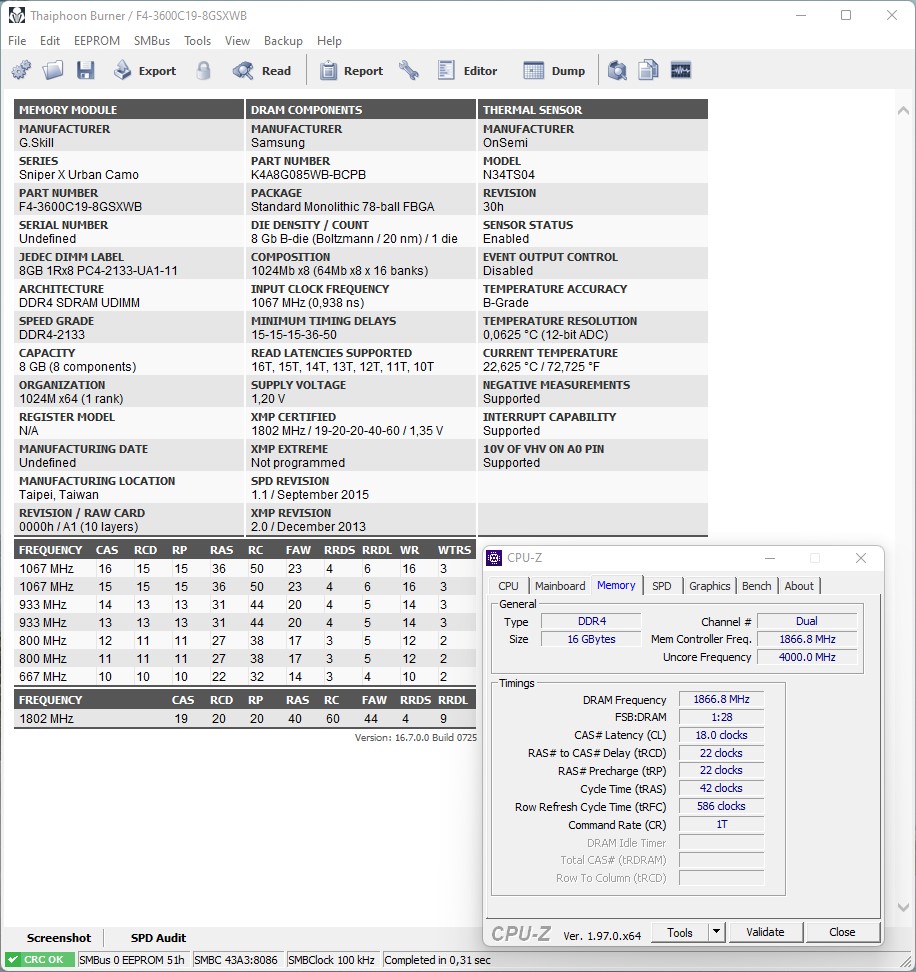Click 'SMBClock 100 kHz' status entry
916x972 pixels.
point(332,960)
